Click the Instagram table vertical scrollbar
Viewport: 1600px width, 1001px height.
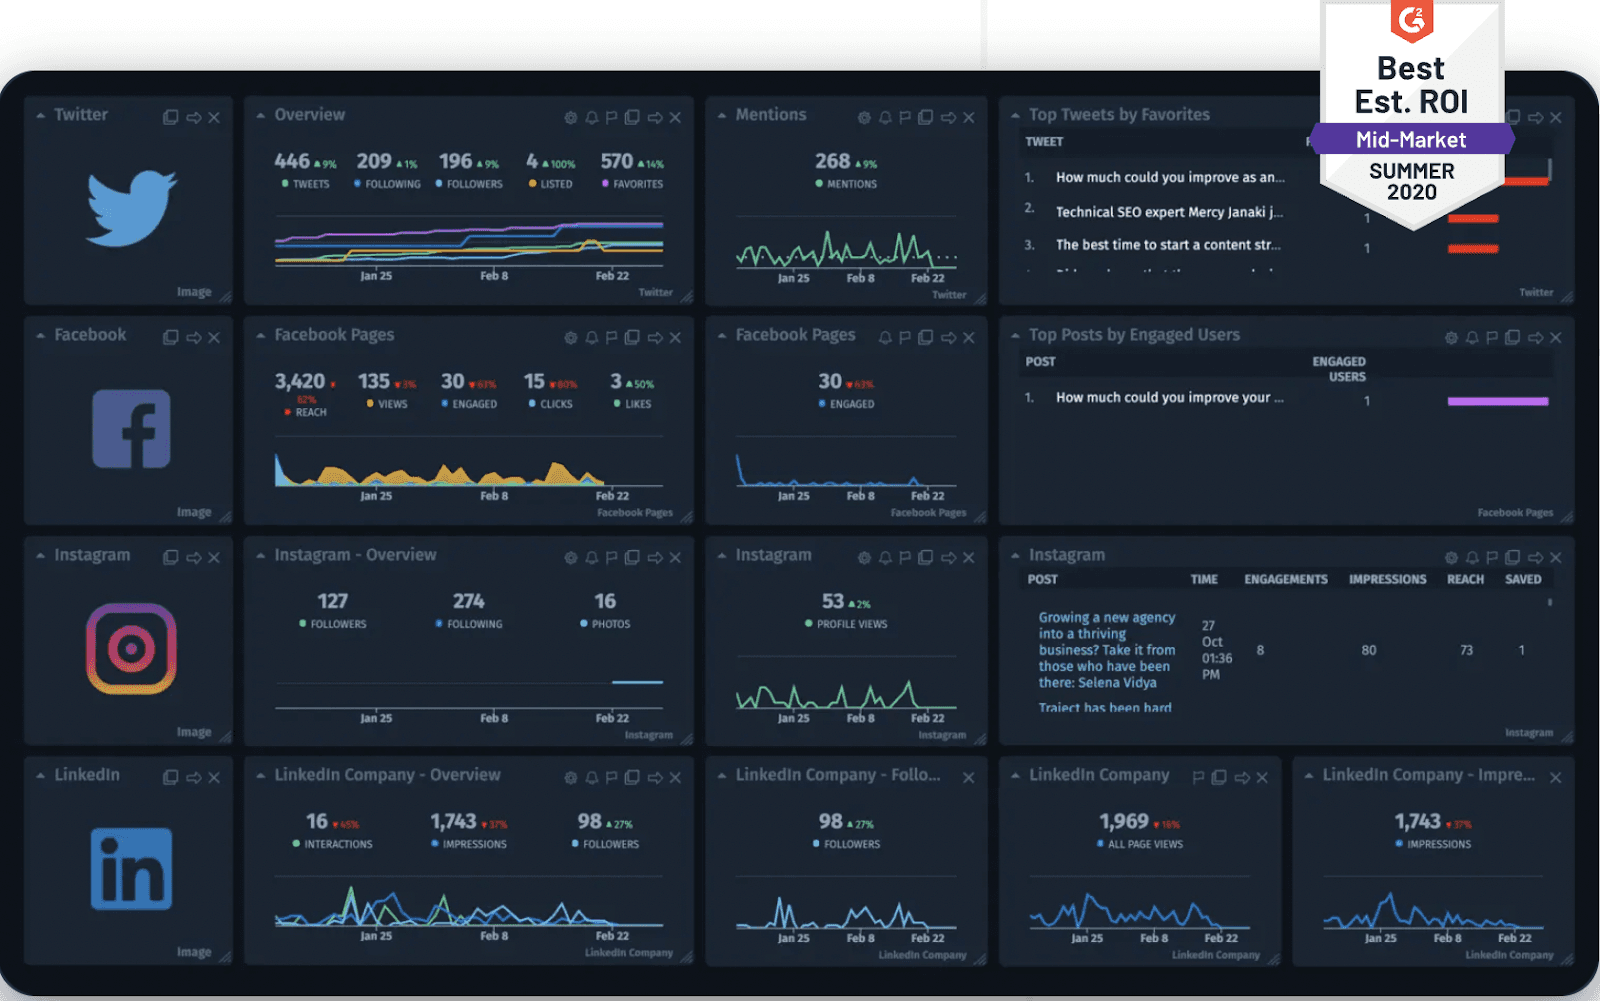(x=1550, y=602)
